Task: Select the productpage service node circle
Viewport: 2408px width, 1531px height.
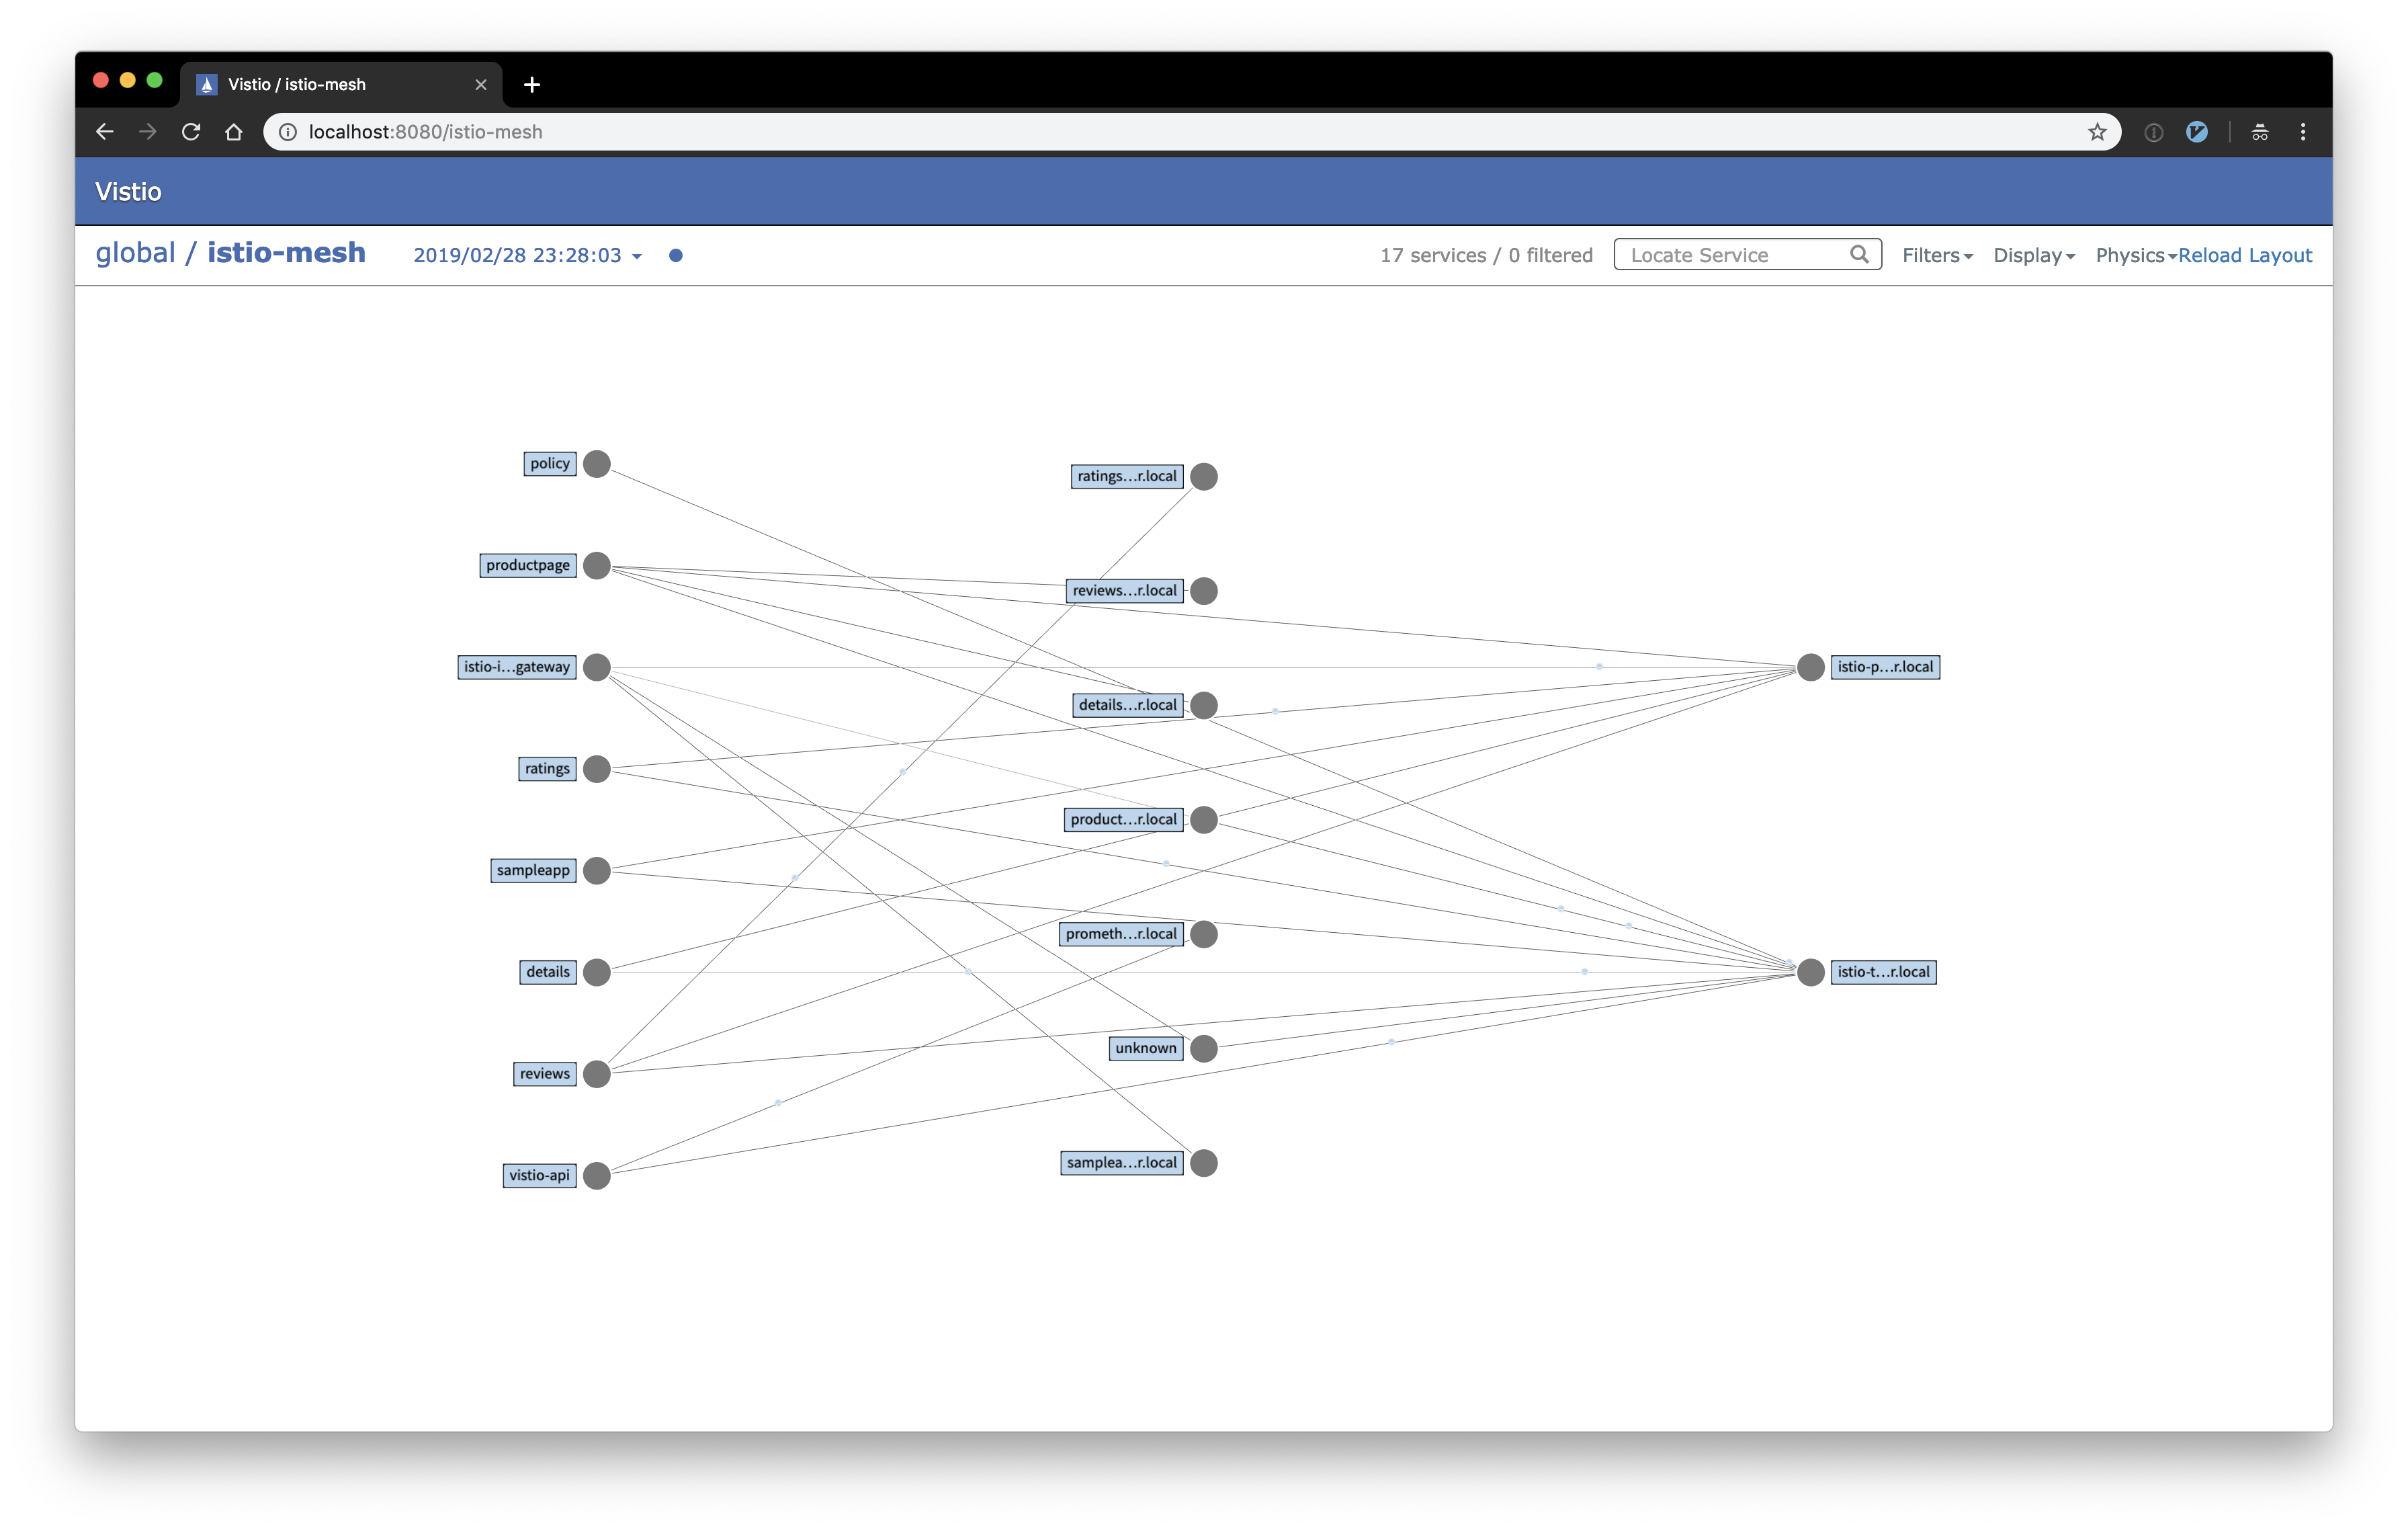Action: 597,566
